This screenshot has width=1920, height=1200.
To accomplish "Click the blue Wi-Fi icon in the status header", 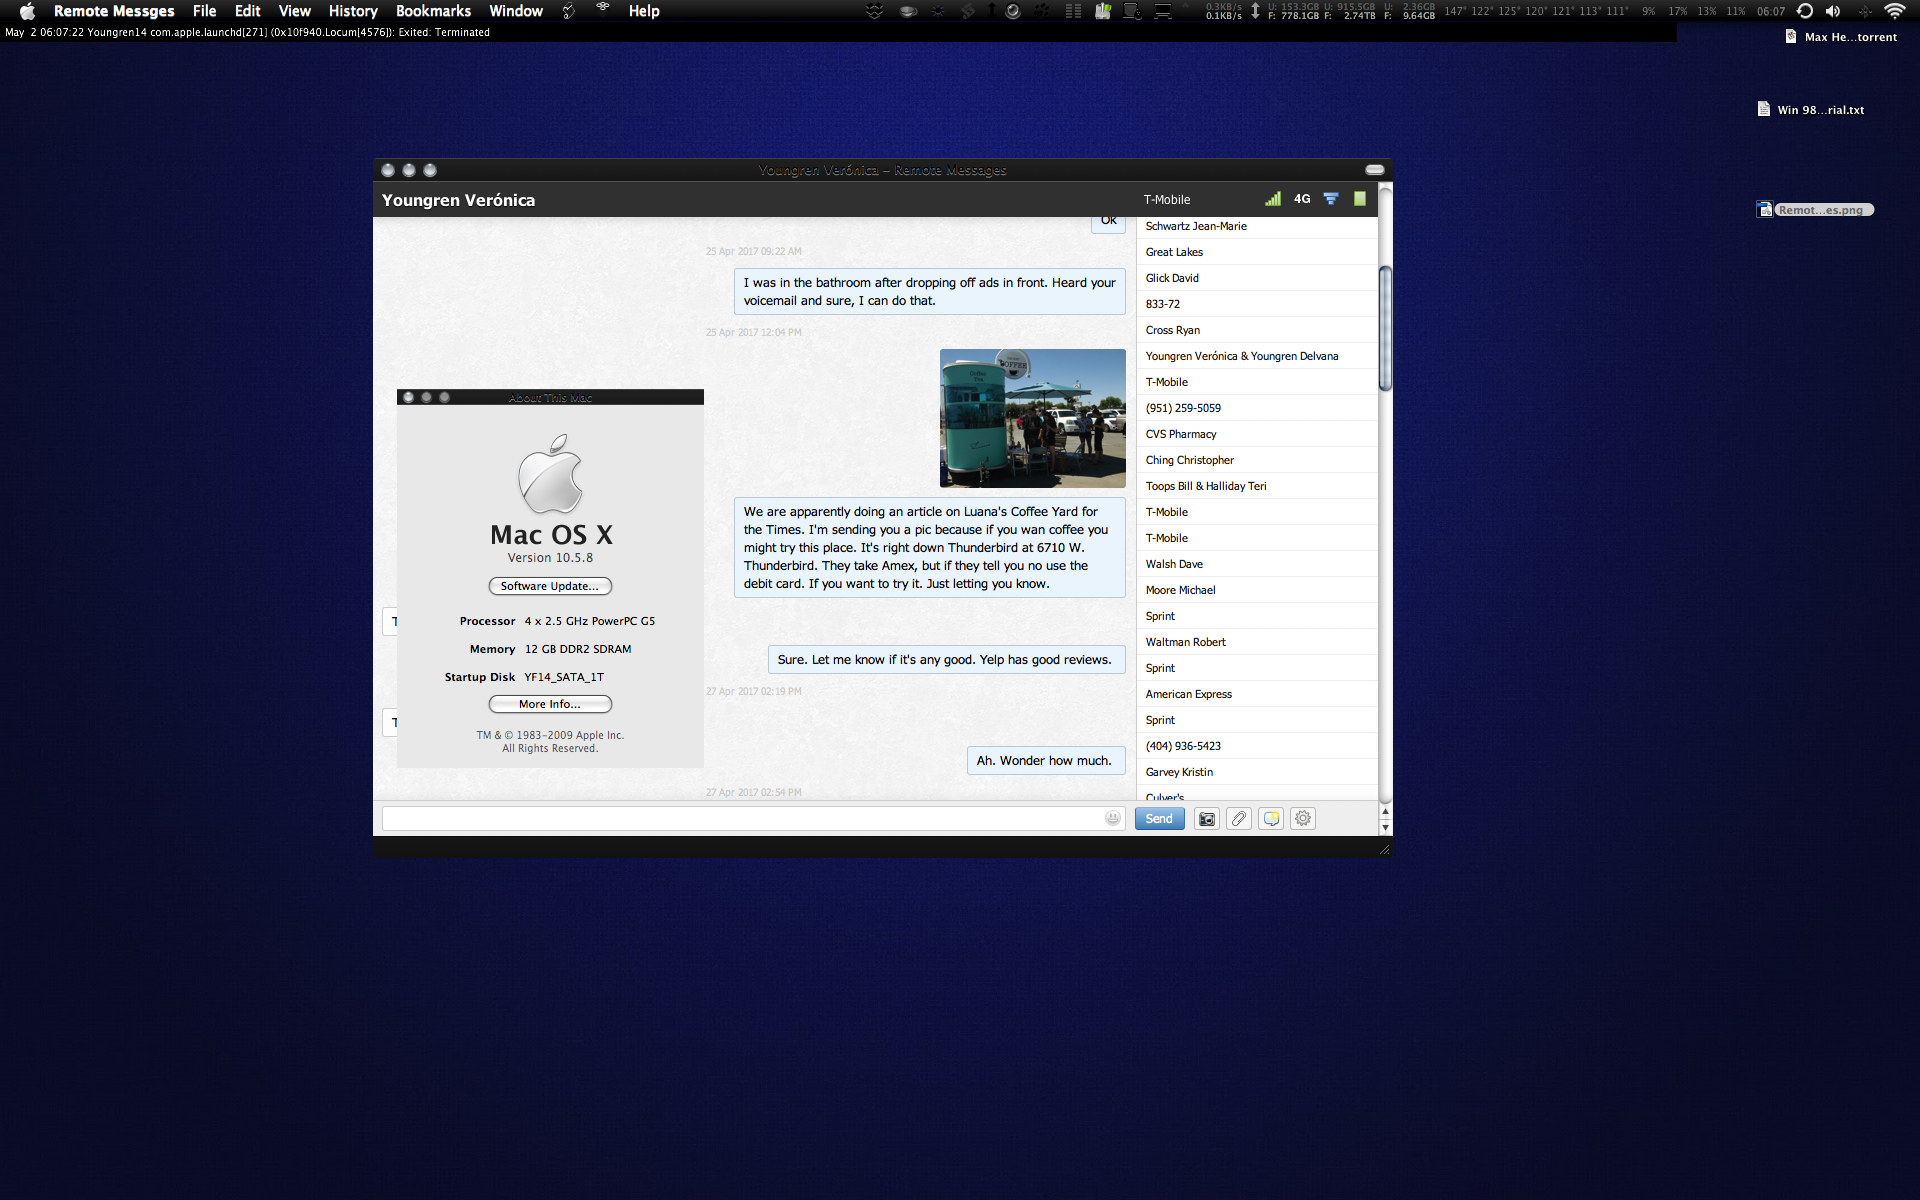I will point(1331,199).
